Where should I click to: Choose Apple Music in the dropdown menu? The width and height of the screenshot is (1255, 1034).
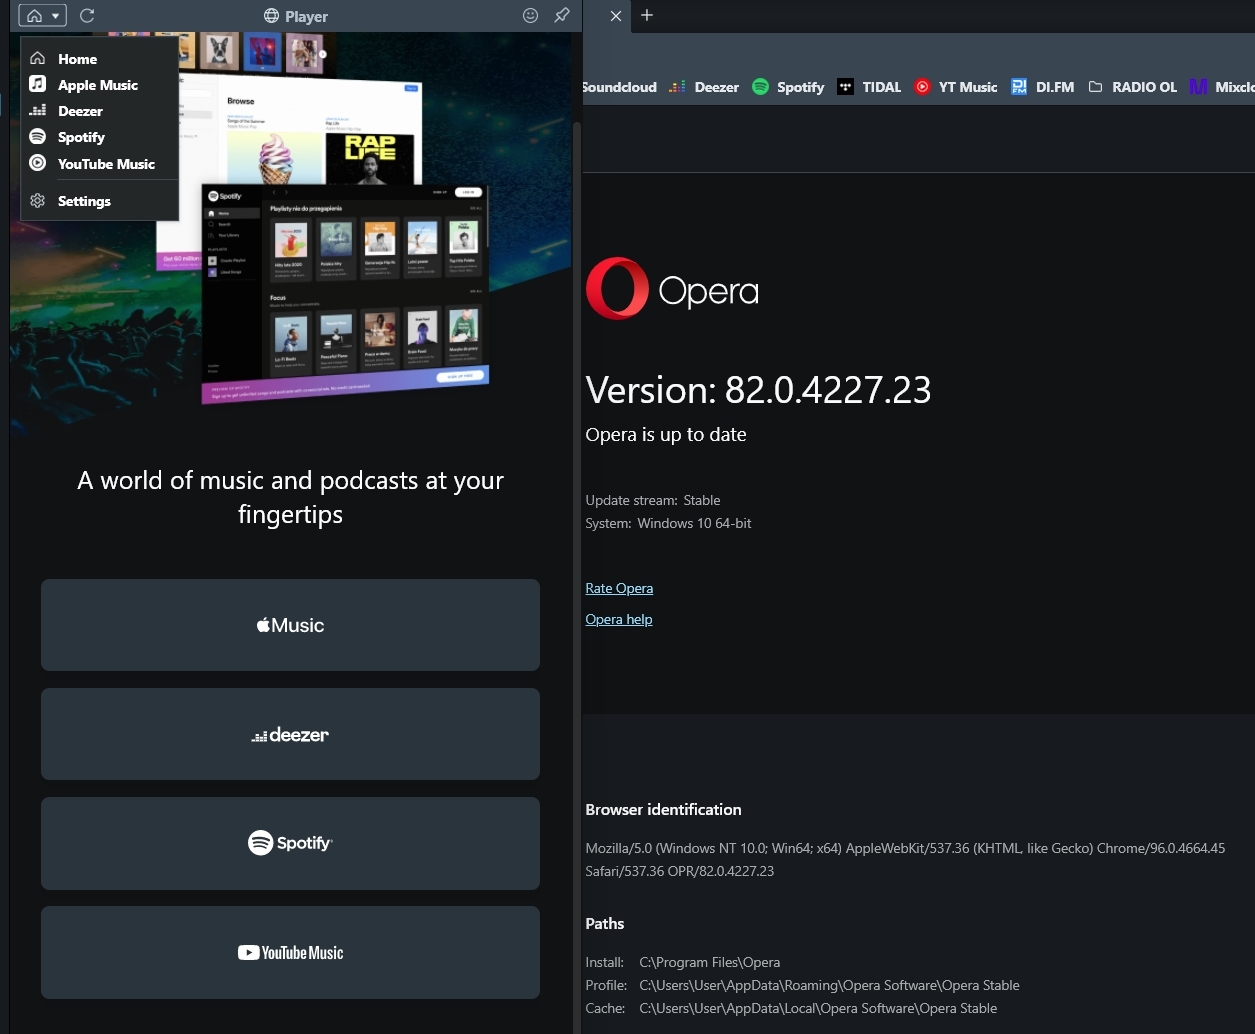click(x=97, y=85)
